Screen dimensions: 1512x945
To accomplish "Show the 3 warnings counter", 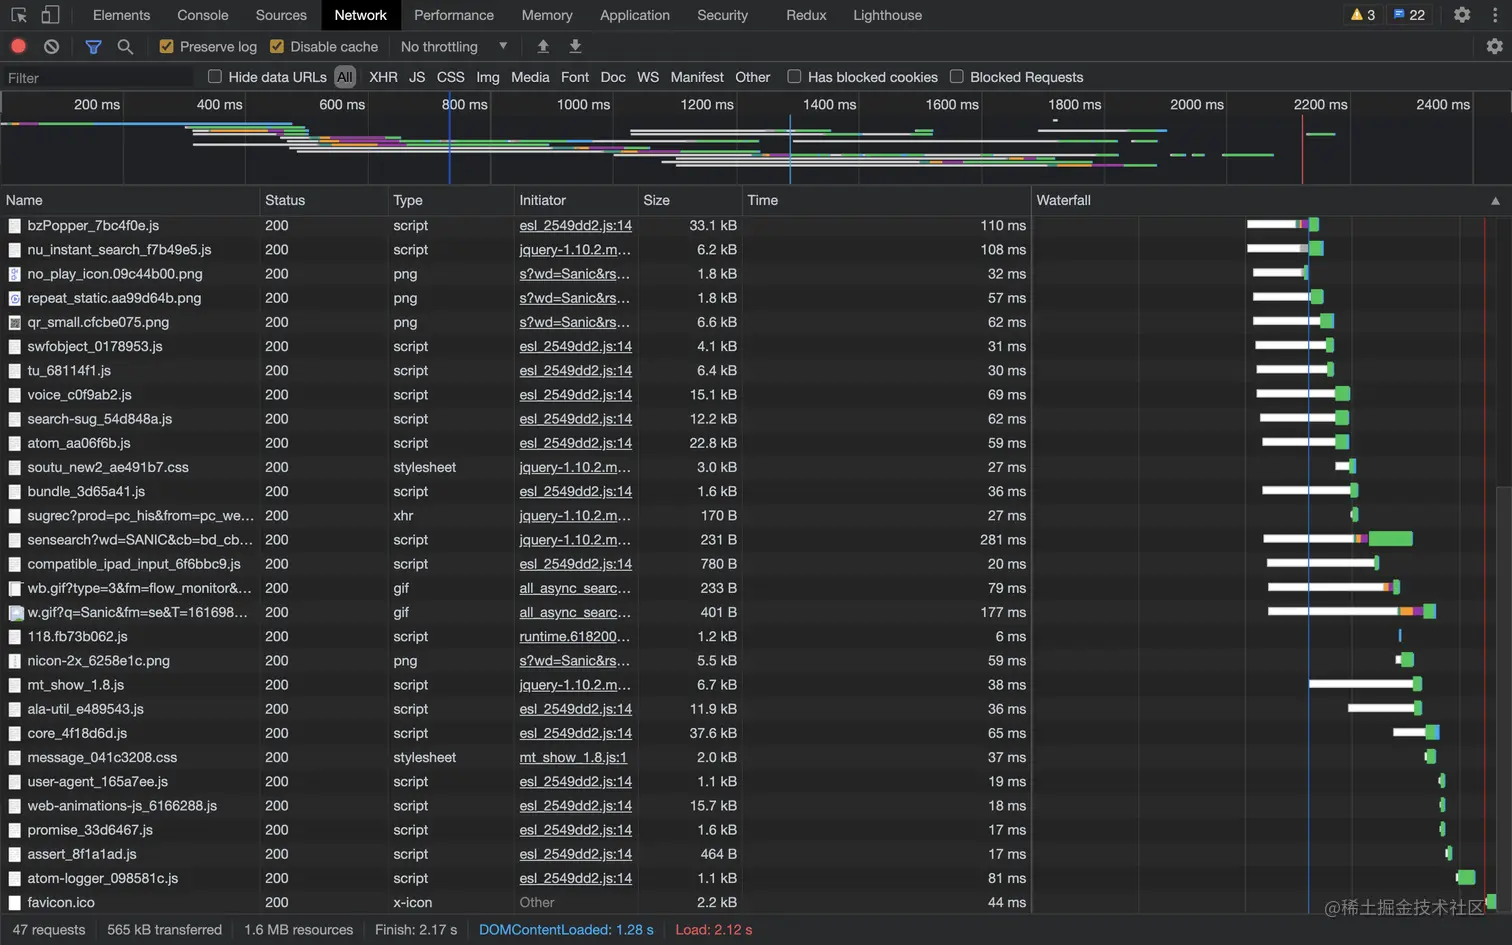I will tap(1363, 15).
